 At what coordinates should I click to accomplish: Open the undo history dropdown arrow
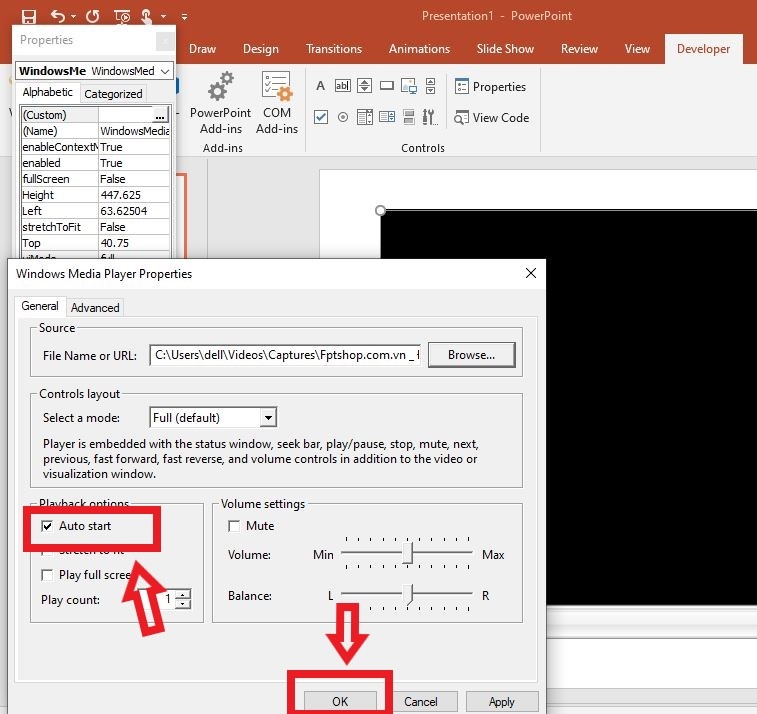73,17
